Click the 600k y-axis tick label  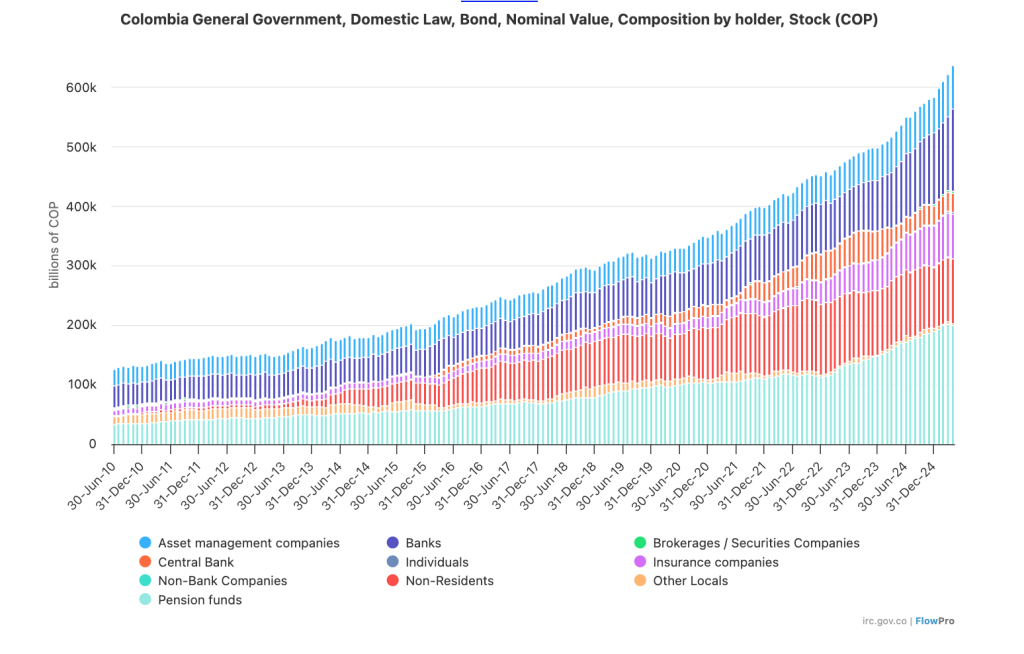pyautogui.click(x=80, y=88)
